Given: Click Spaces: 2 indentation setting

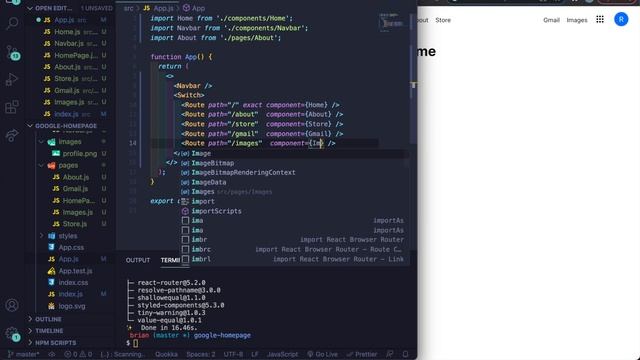Looking at the screenshot, I should [201, 354].
